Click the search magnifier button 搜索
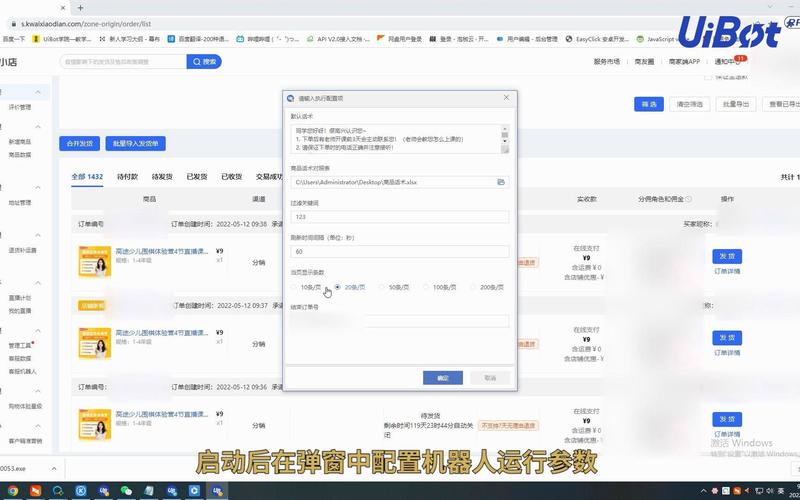 pyautogui.click(x=204, y=62)
